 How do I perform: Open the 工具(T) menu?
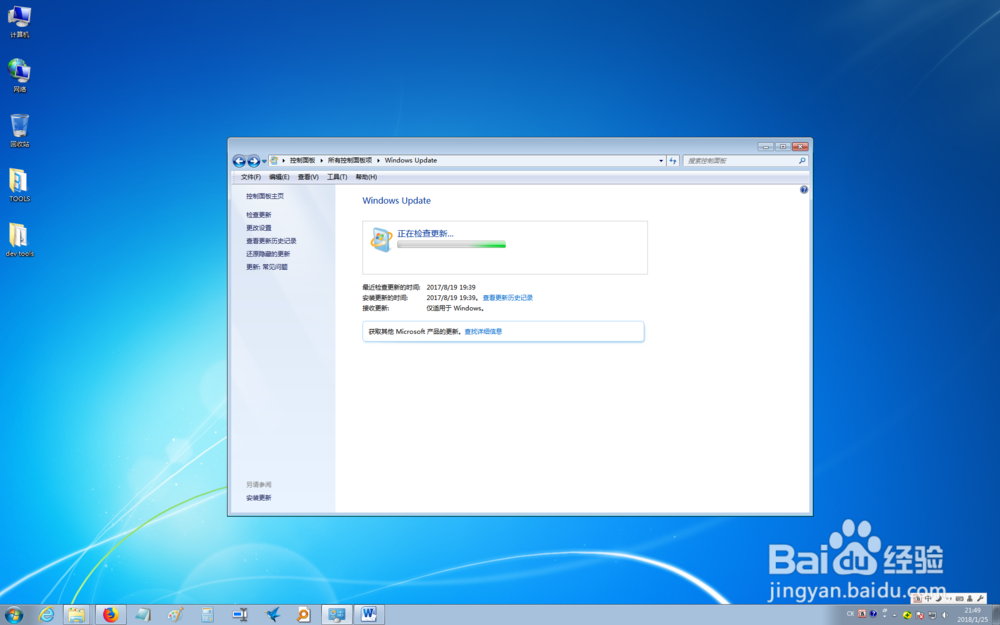tap(337, 177)
